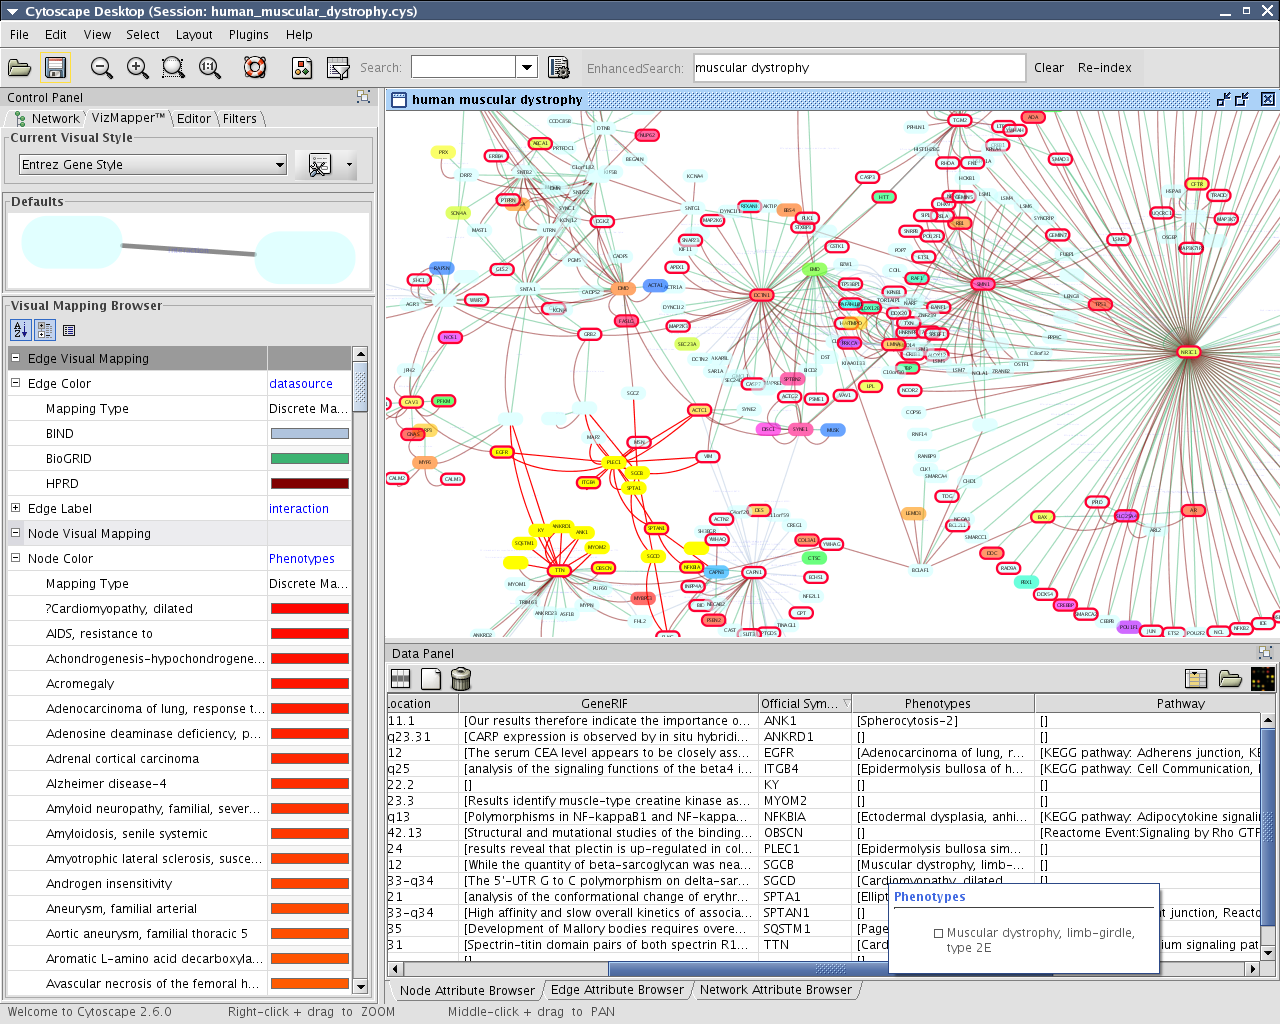This screenshot has width=1280, height=1024.
Task: Open Help via the lifebuoy icon
Action: pos(255,68)
